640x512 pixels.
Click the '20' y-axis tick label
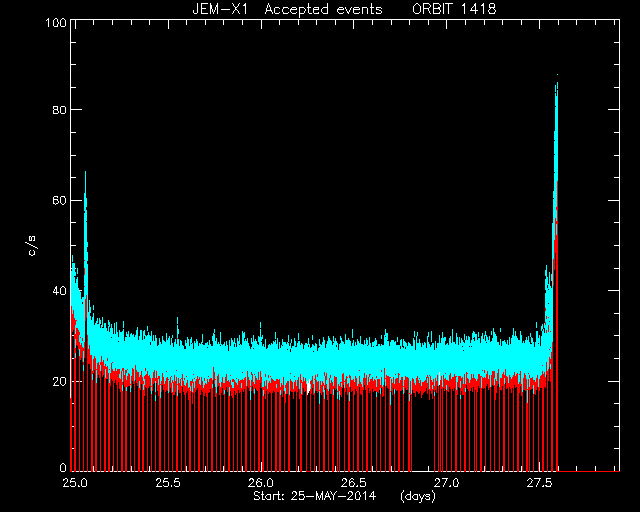pyautogui.click(x=60, y=381)
